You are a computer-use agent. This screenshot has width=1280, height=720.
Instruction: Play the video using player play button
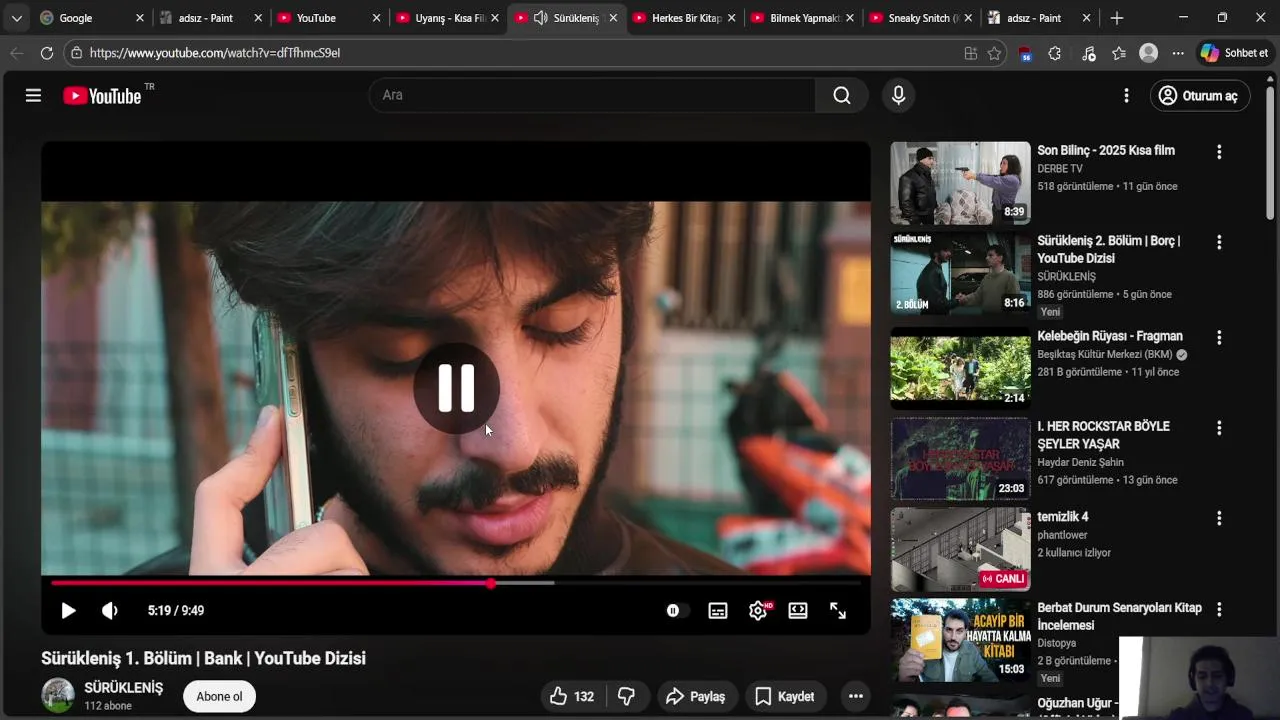(68, 610)
